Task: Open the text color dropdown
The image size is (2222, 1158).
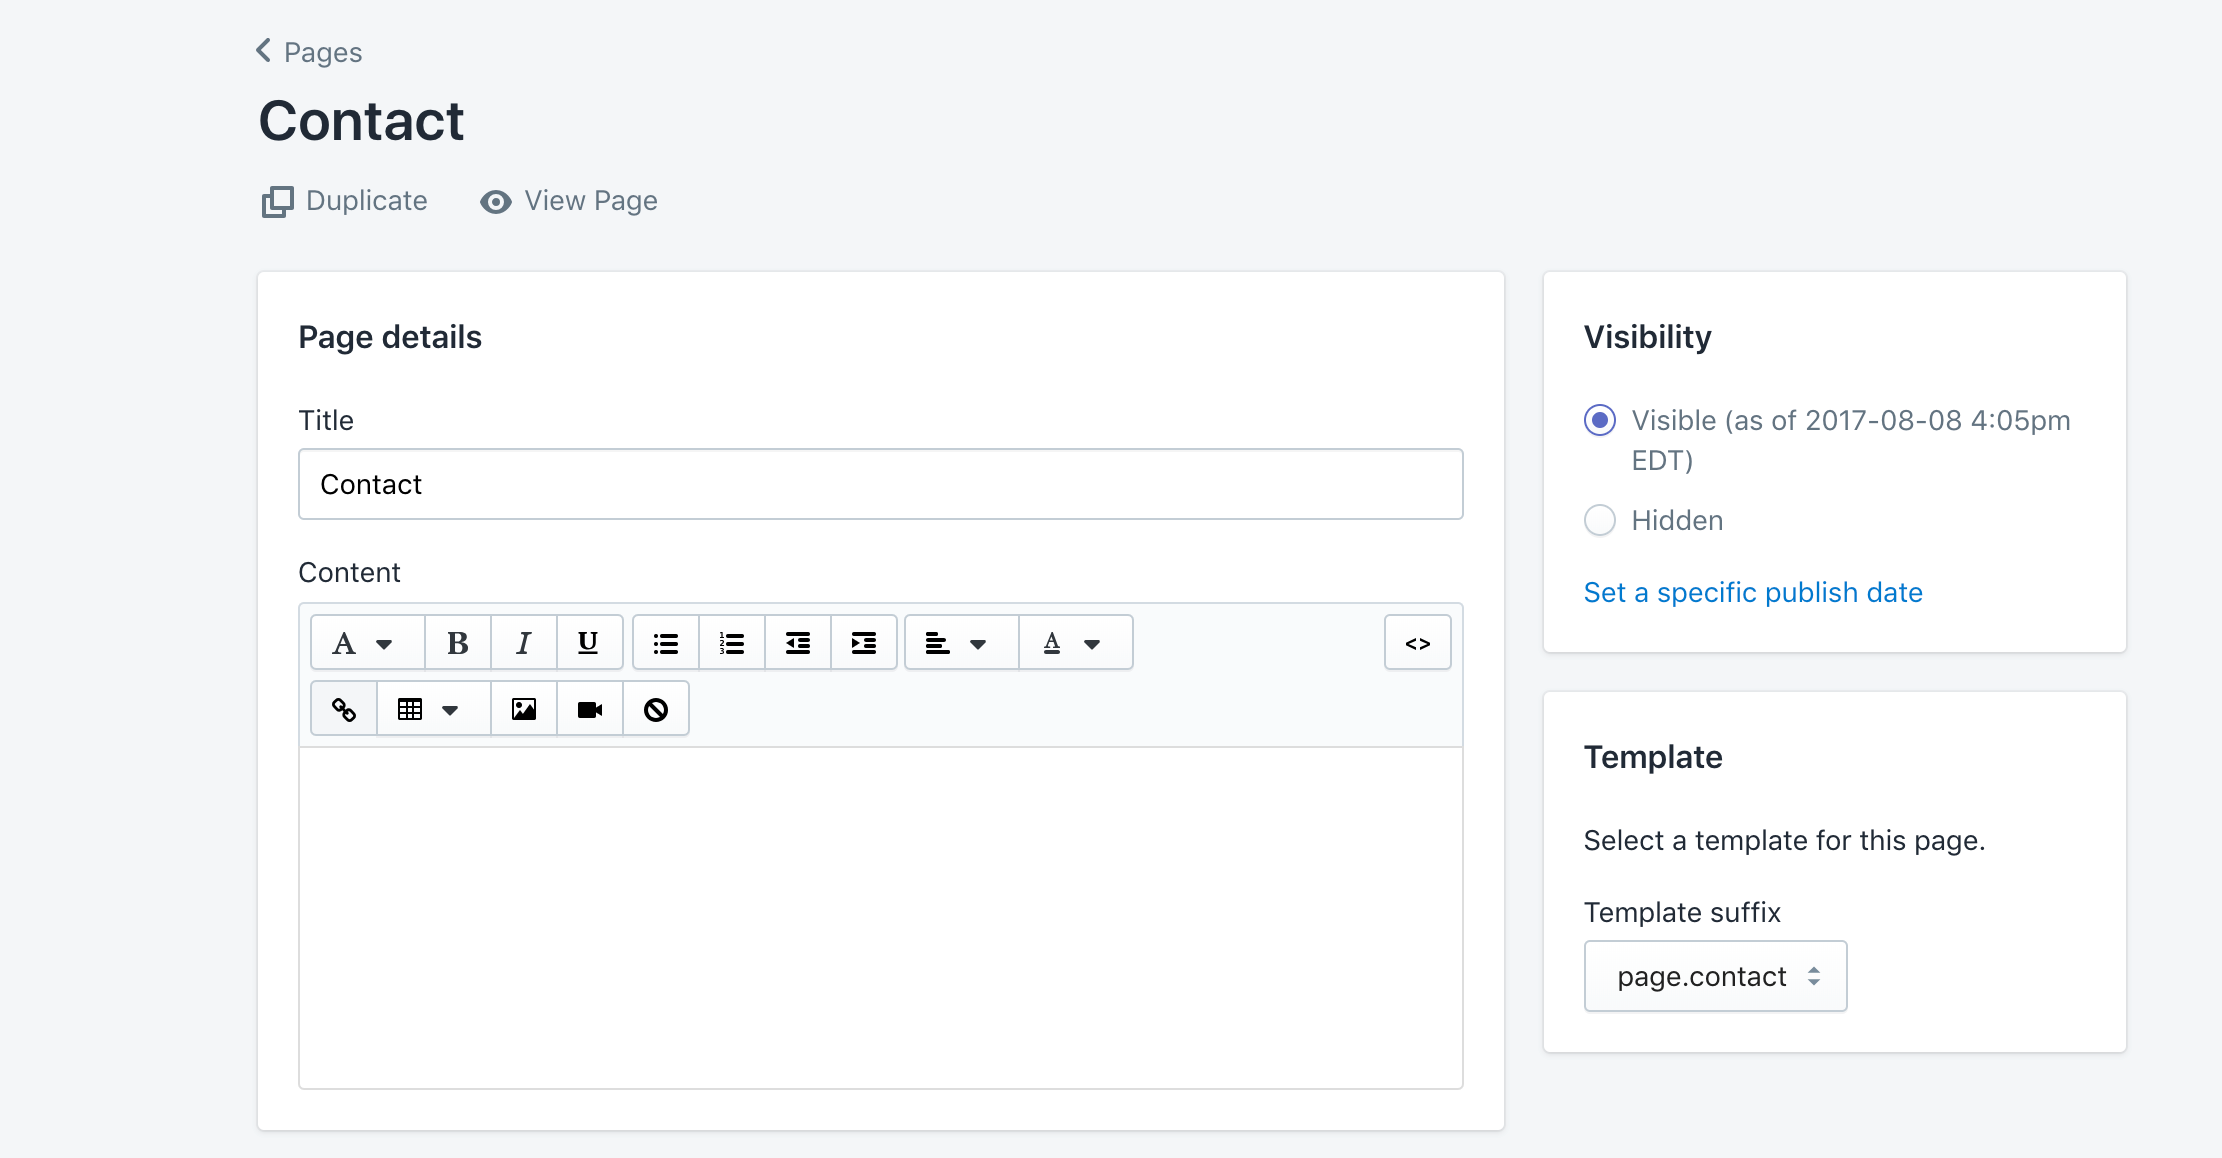Action: tap(1075, 643)
